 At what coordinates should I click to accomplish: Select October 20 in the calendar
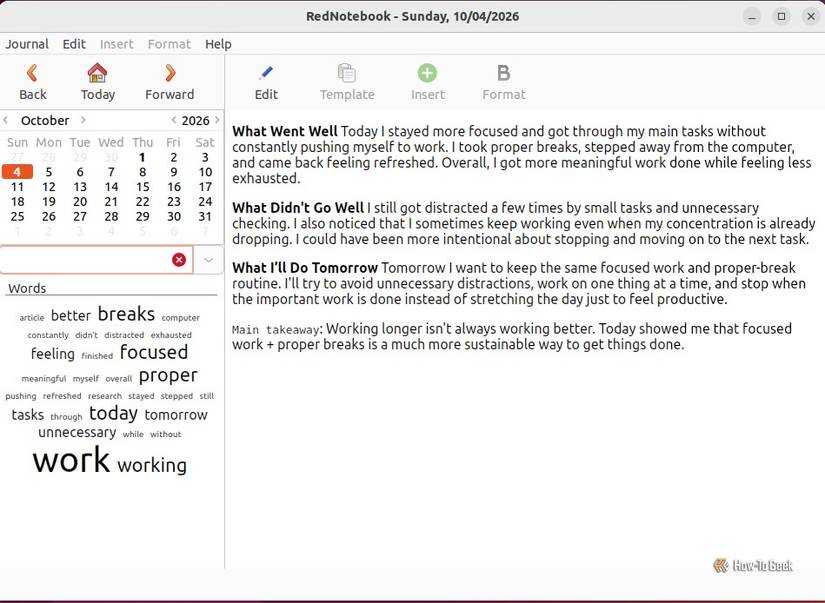(x=80, y=202)
